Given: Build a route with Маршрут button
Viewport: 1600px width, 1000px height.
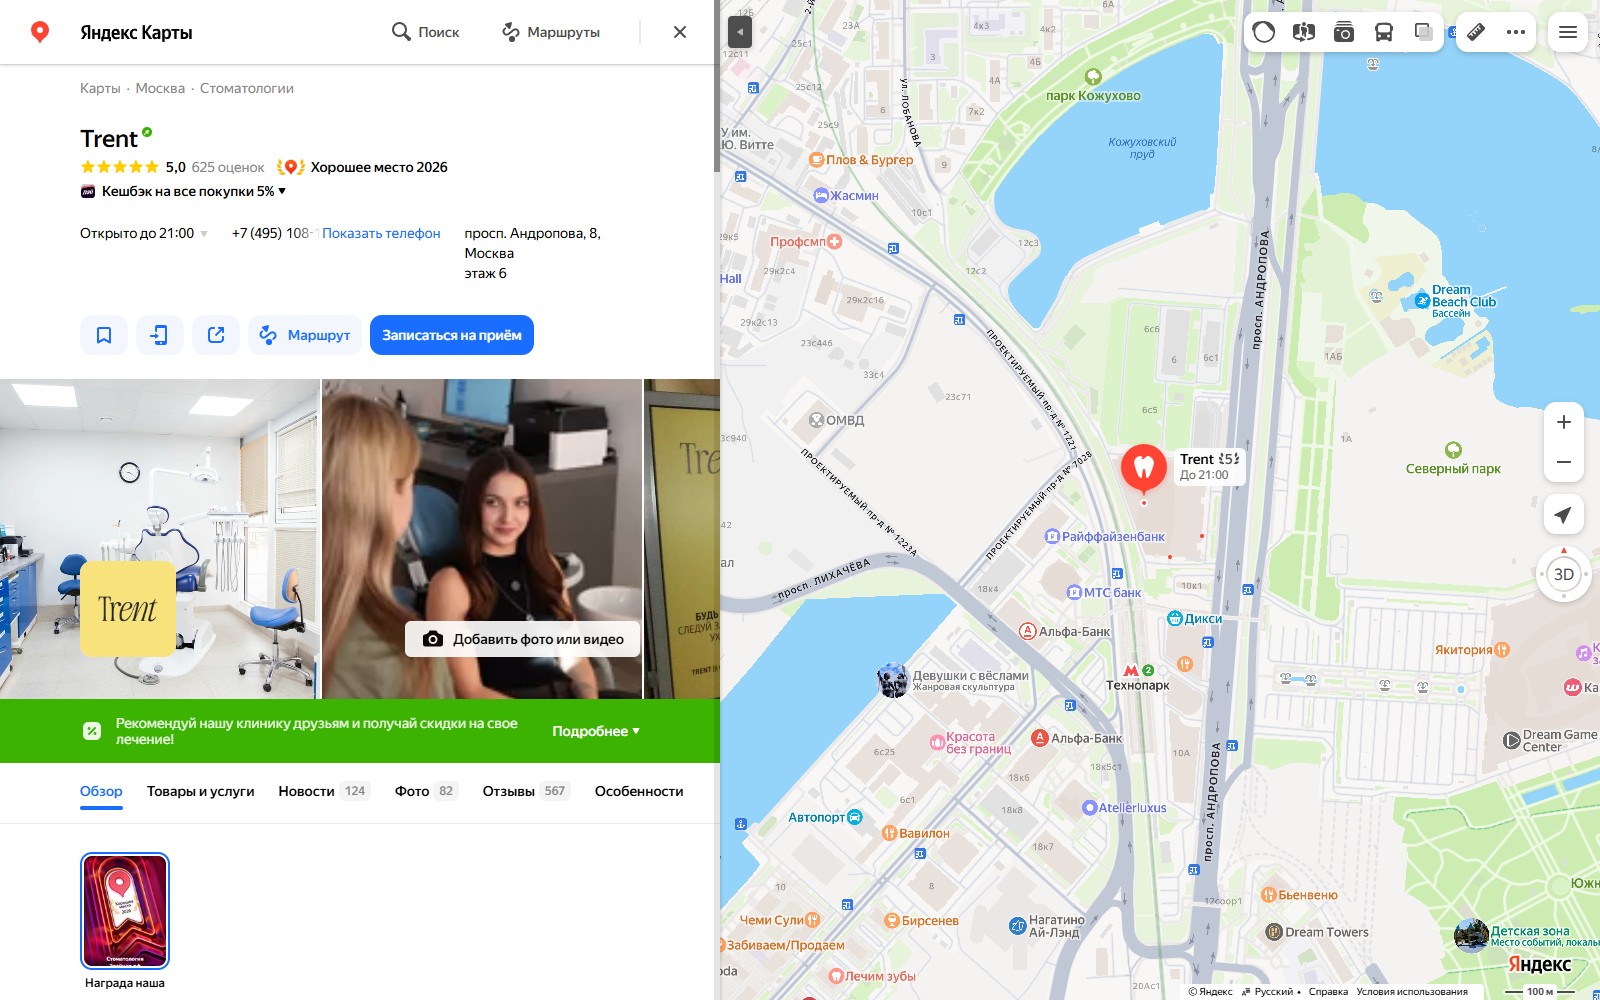Looking at the screenshot, I should (x=305, y=335).
